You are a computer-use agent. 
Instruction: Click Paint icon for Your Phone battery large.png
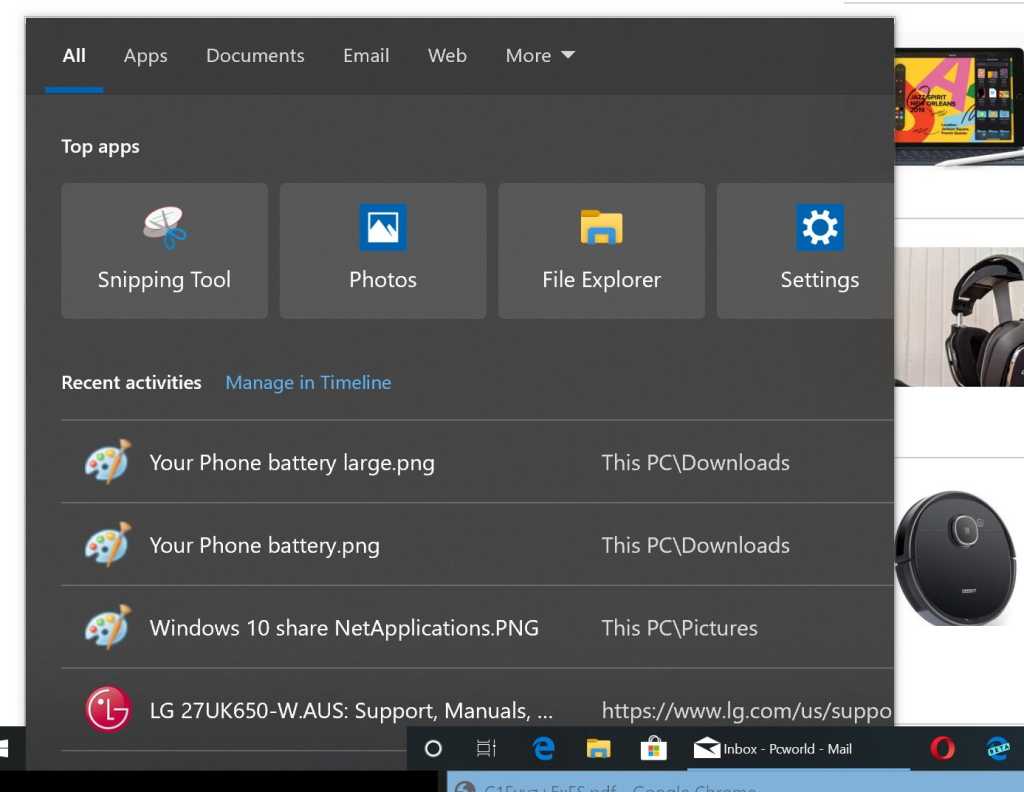[108, 462]
